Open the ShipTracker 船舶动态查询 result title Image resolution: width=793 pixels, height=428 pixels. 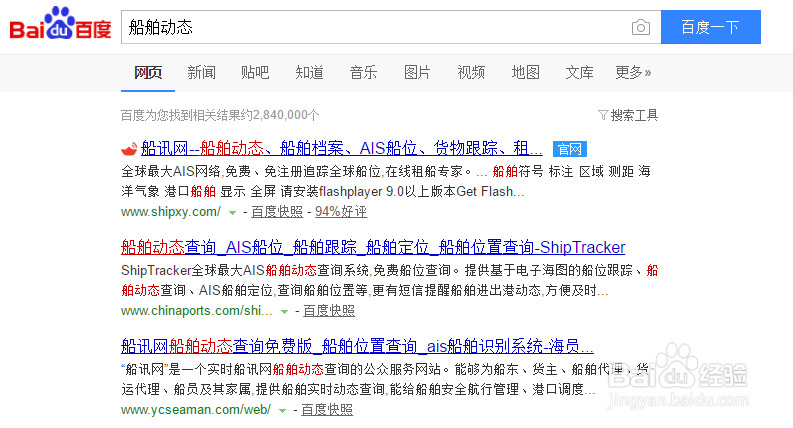pyautogui.click(x=373, y=247)
